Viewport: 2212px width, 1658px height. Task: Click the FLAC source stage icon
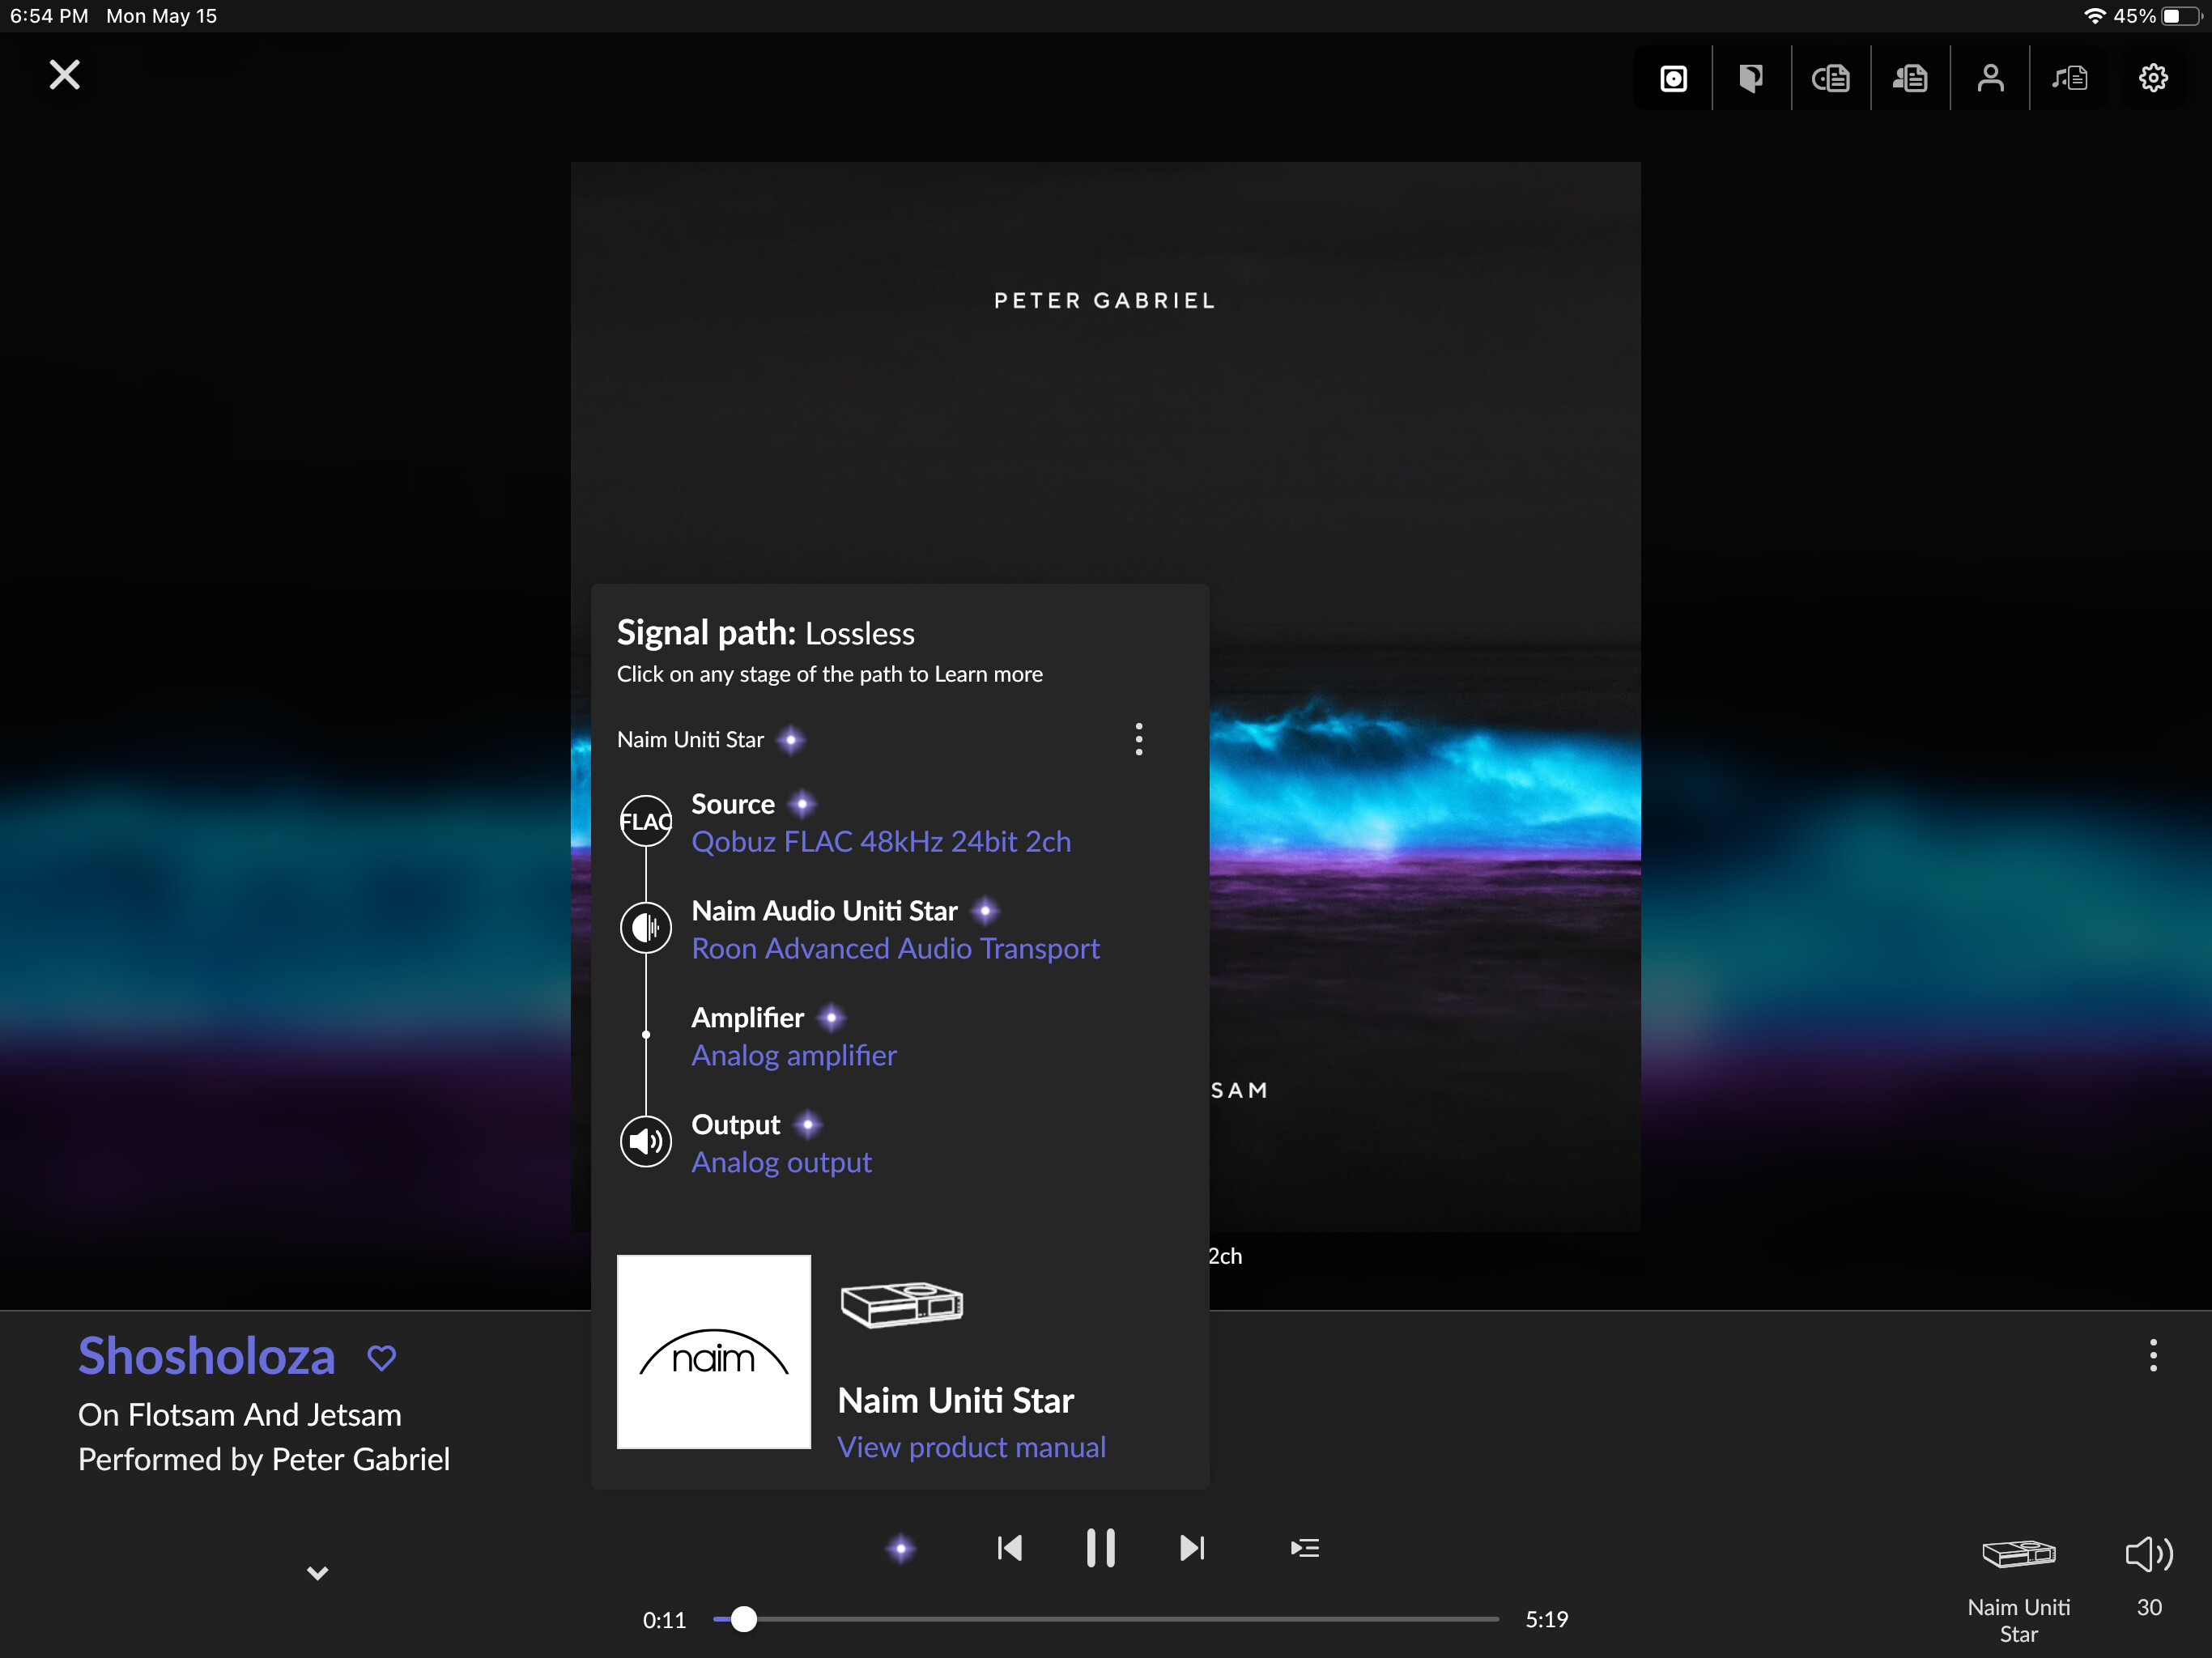coord(646,821)
